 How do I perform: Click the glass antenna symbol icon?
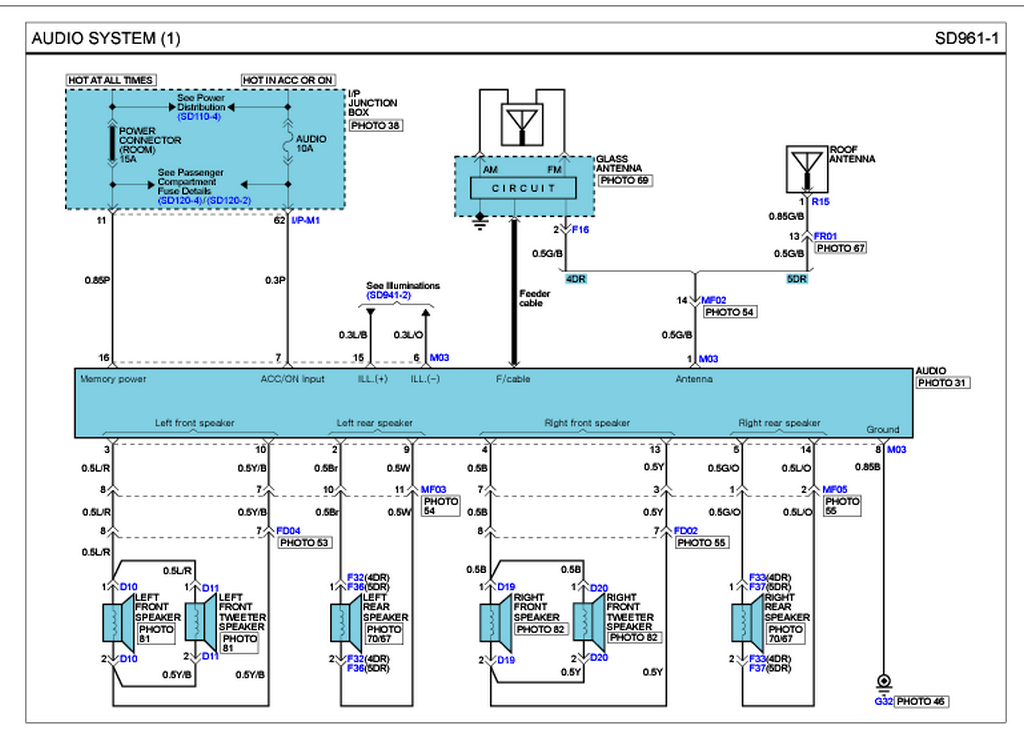(x=521, y=125)
